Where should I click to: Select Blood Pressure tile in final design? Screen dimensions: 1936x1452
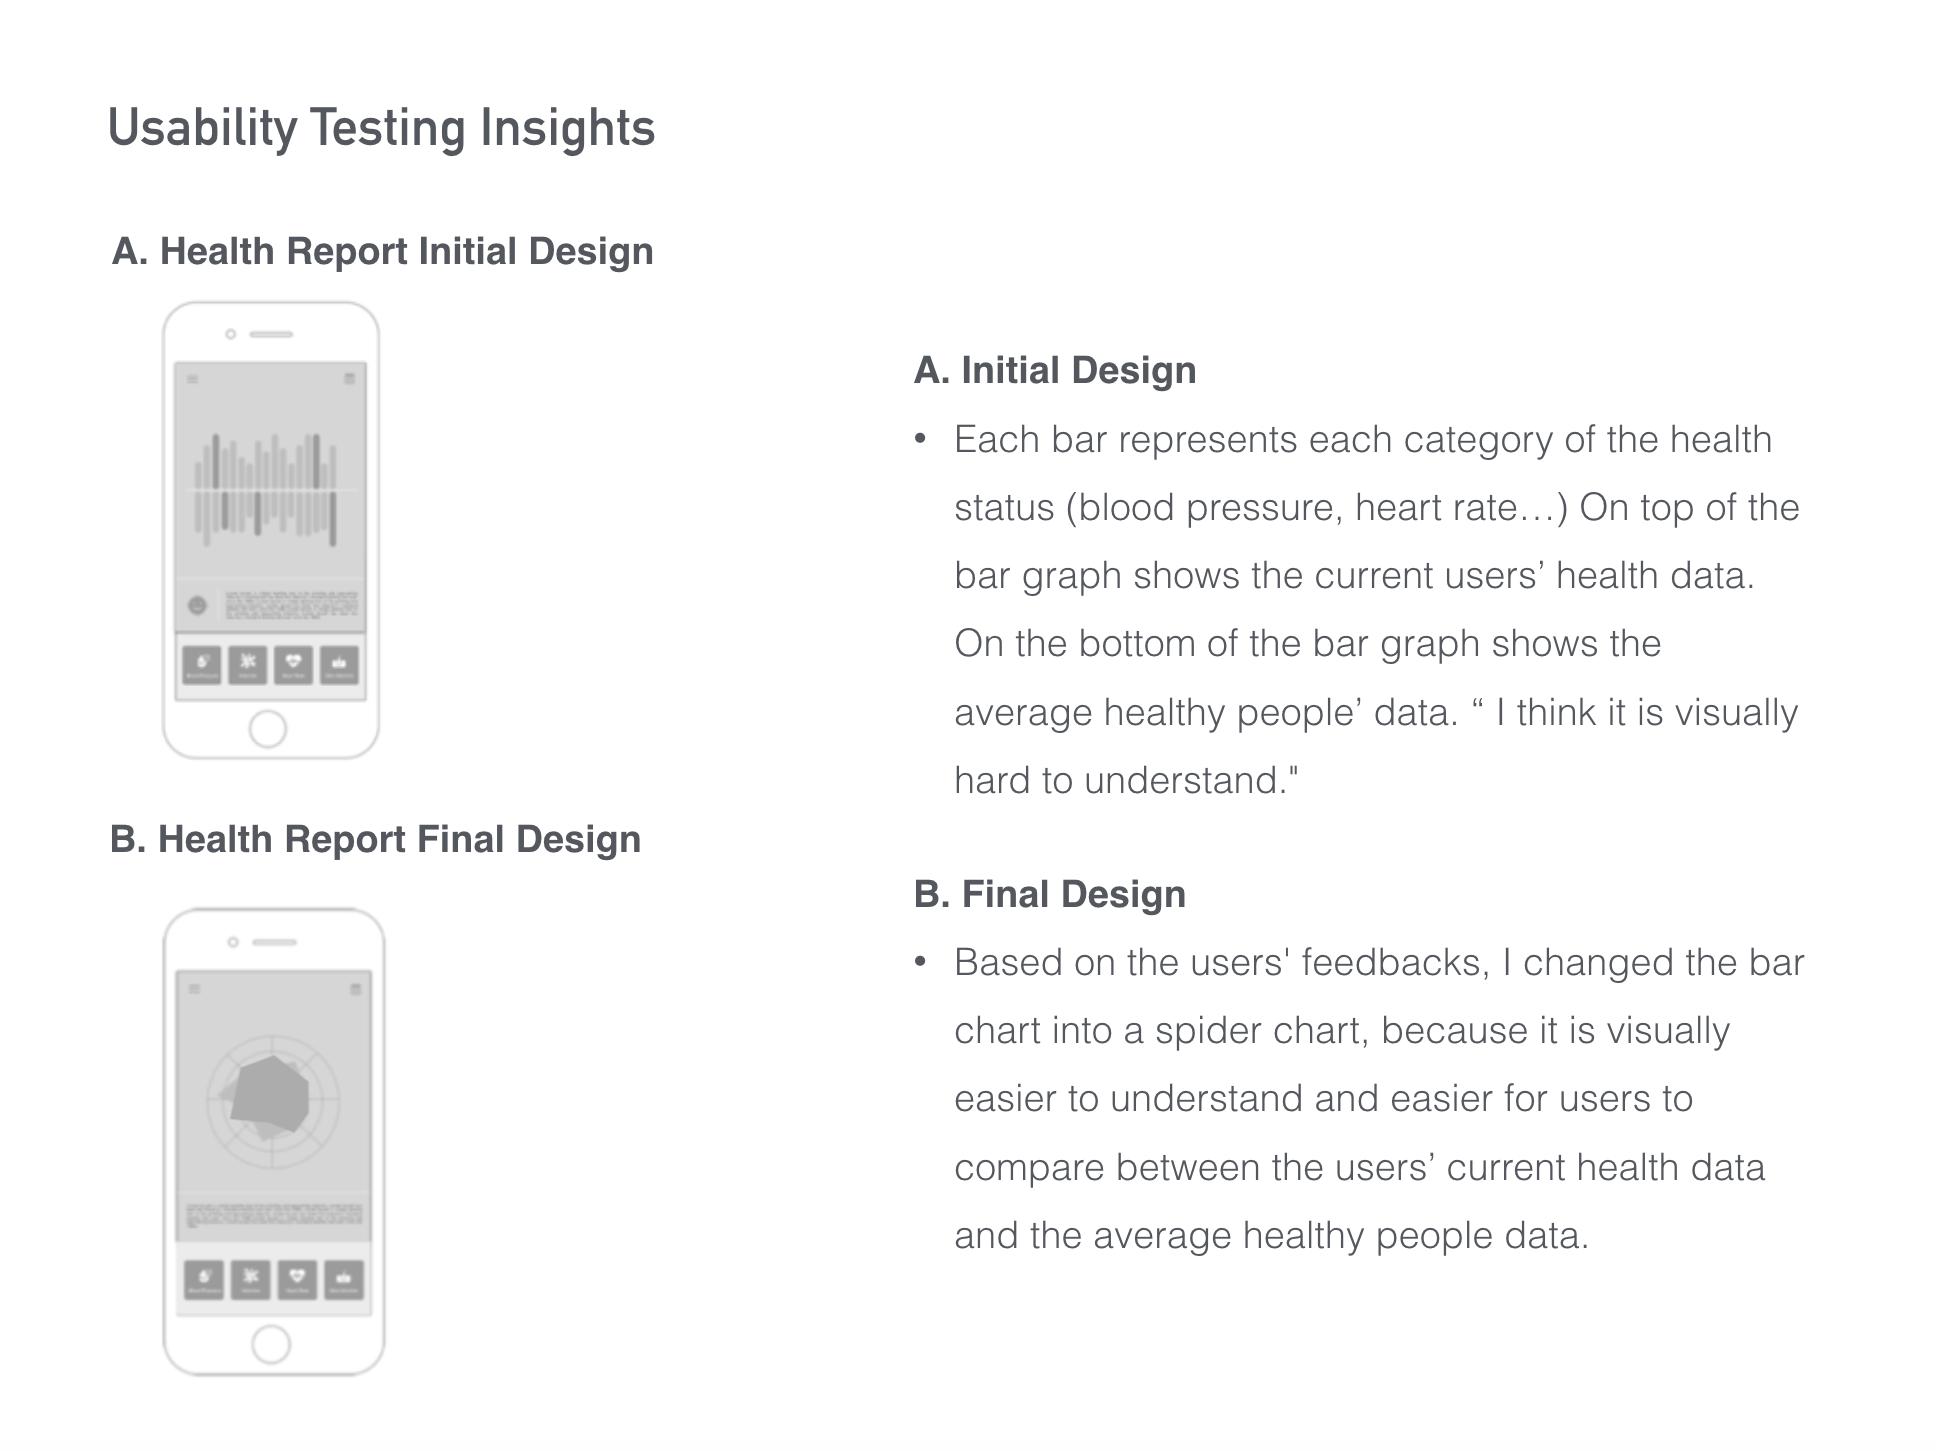(205, 1279)
